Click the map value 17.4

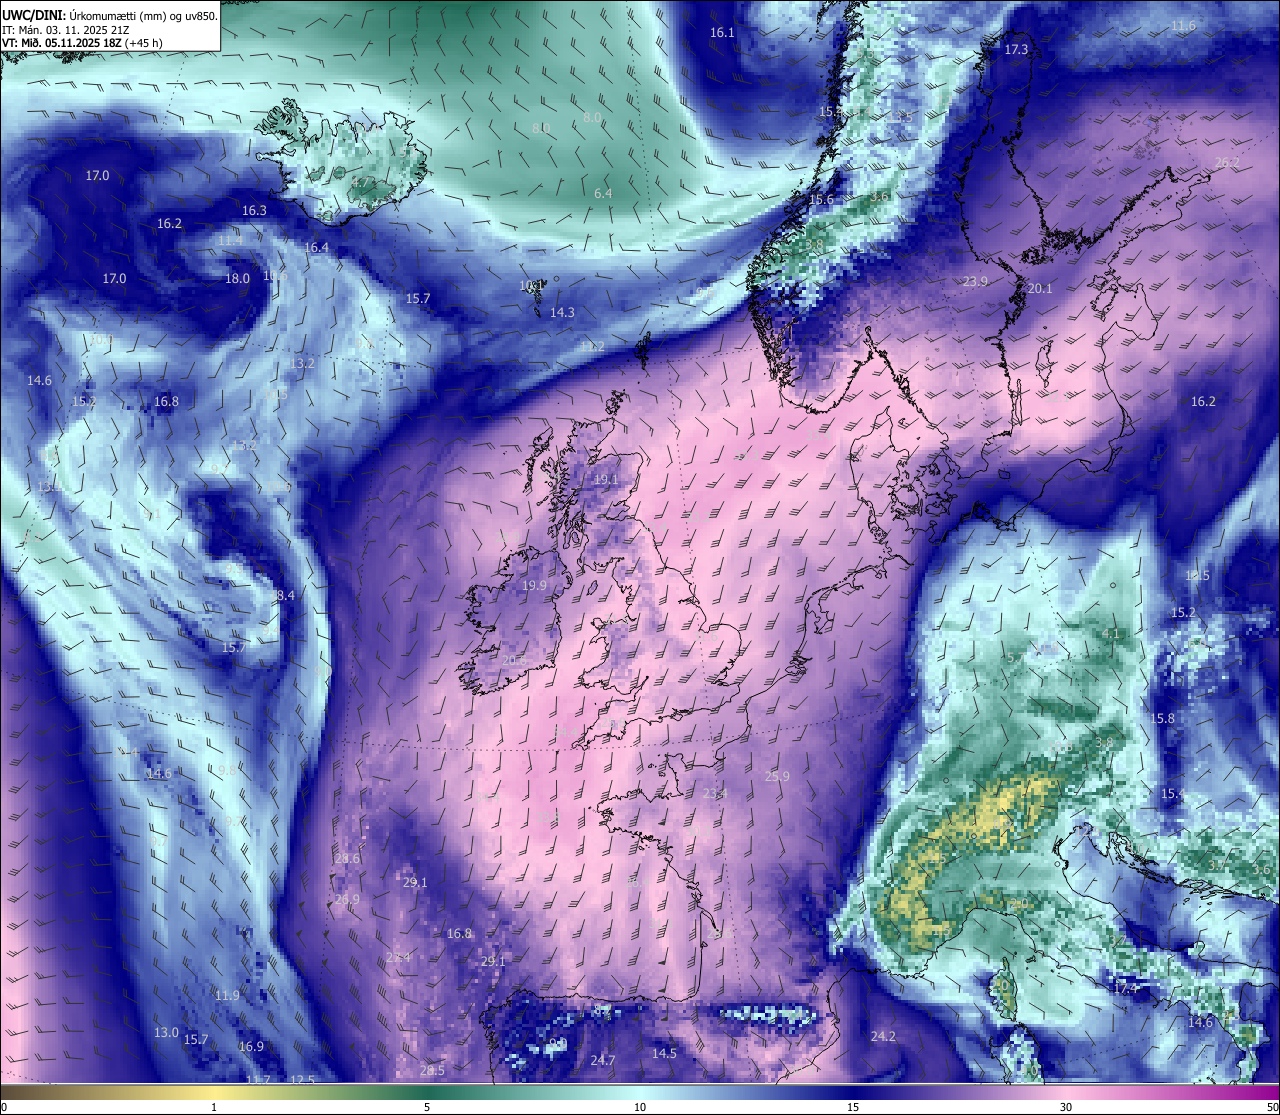tap(1126, 988)
